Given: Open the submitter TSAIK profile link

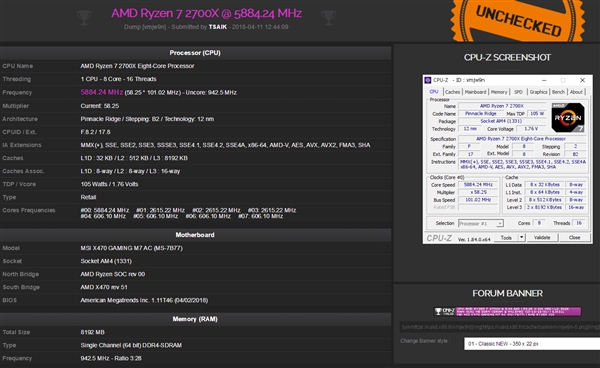Looking at the screenshot, I should [x=218, y=27].
